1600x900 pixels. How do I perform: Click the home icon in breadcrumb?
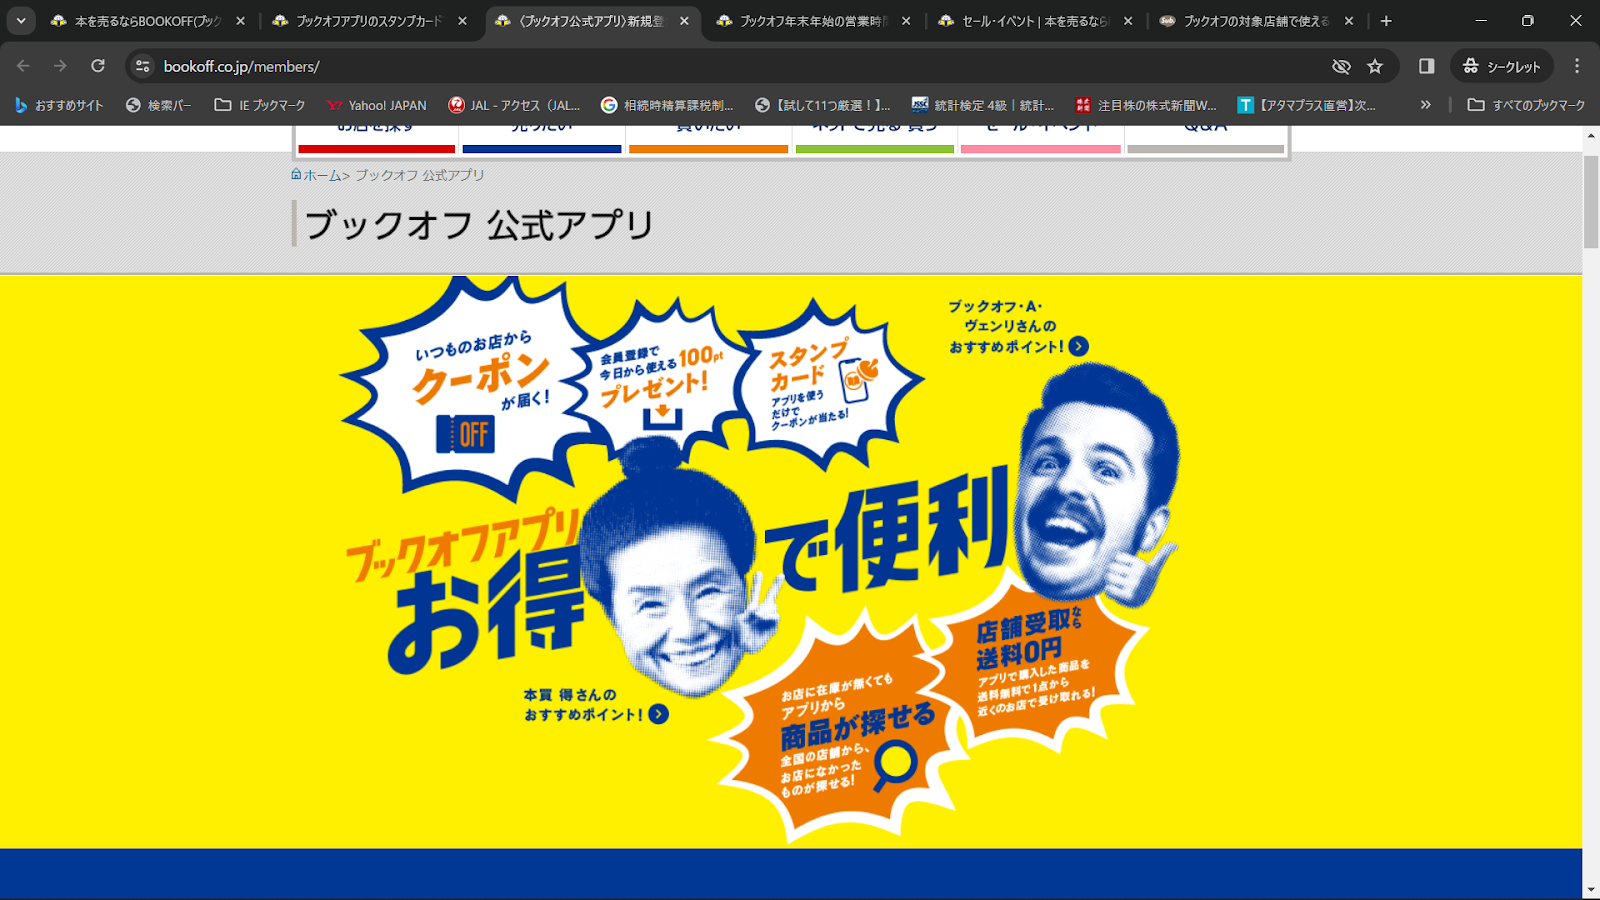point(296,174)
